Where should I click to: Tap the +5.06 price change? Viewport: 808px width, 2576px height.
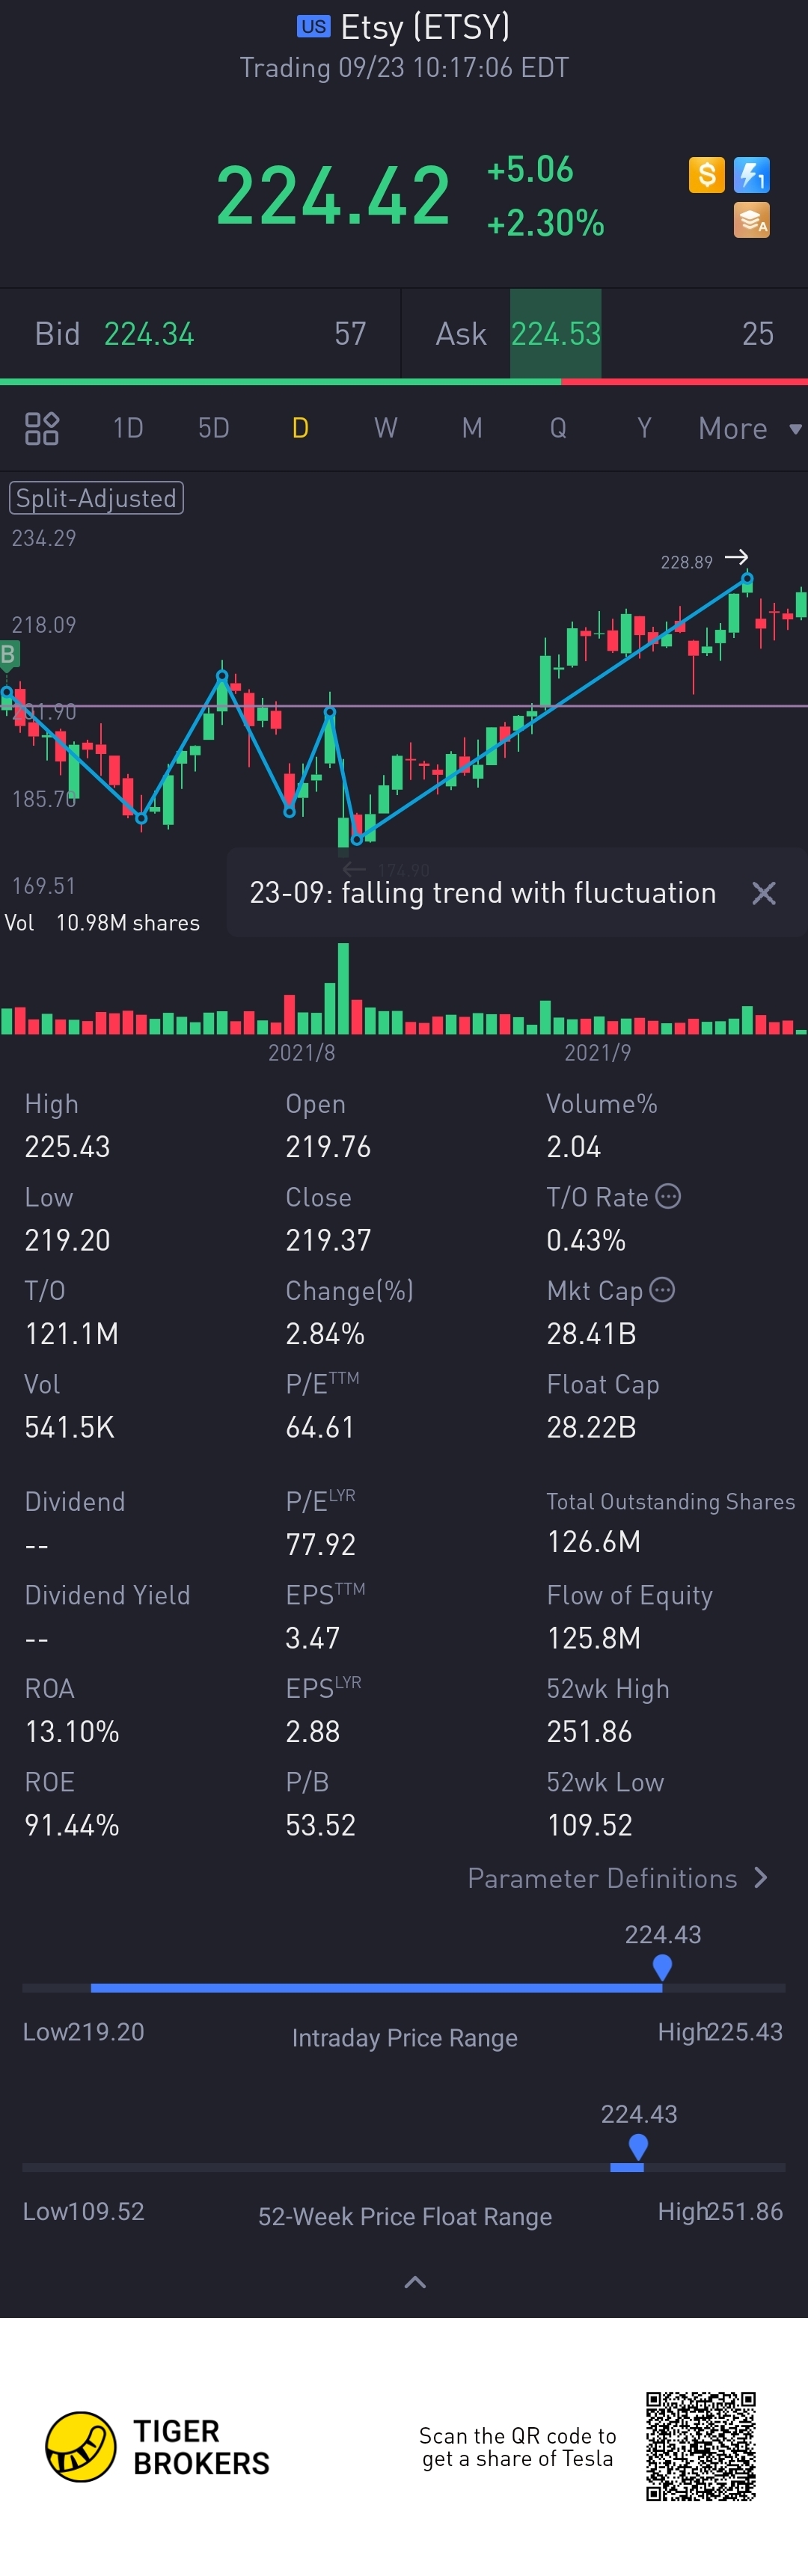(x=530, y=169)
